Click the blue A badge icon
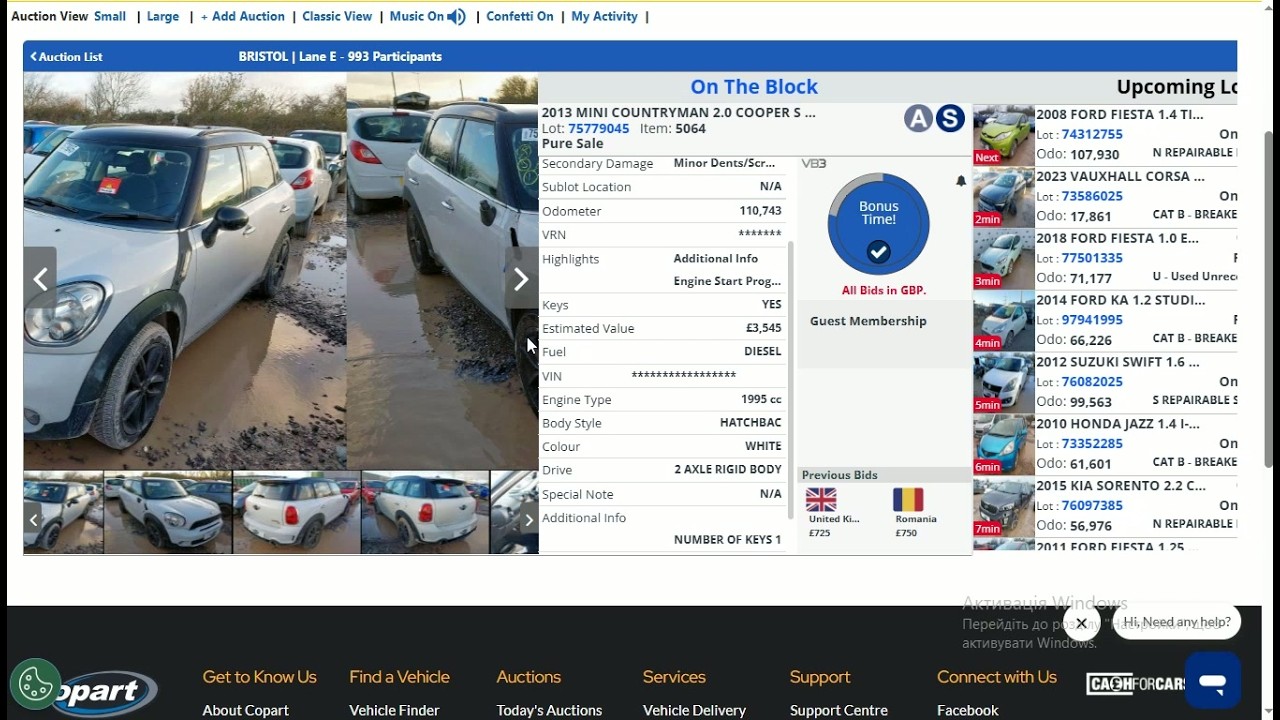The width and height of the screenshot is (1280, 720). tap(918, 119)
